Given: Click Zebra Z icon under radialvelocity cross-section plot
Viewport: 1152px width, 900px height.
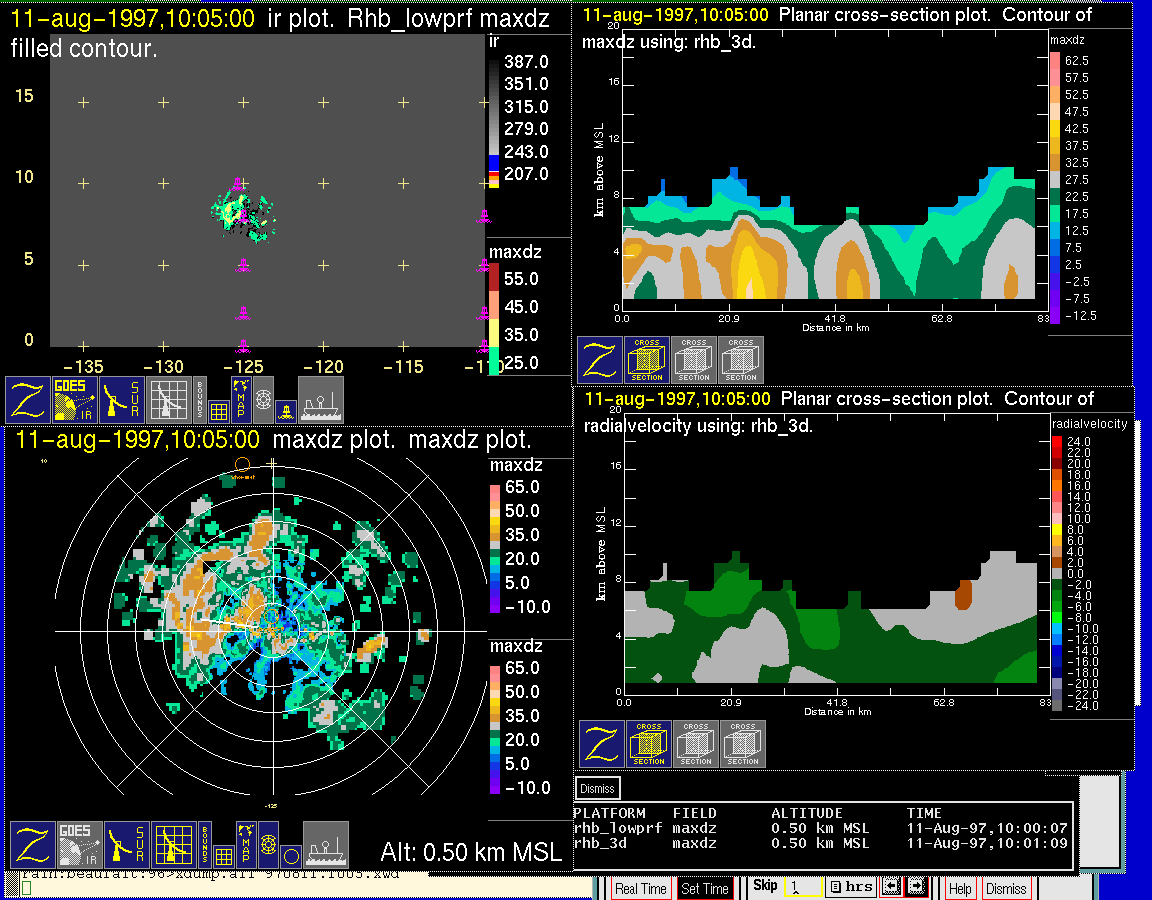Looking at the screenshot, I should 602,744.
